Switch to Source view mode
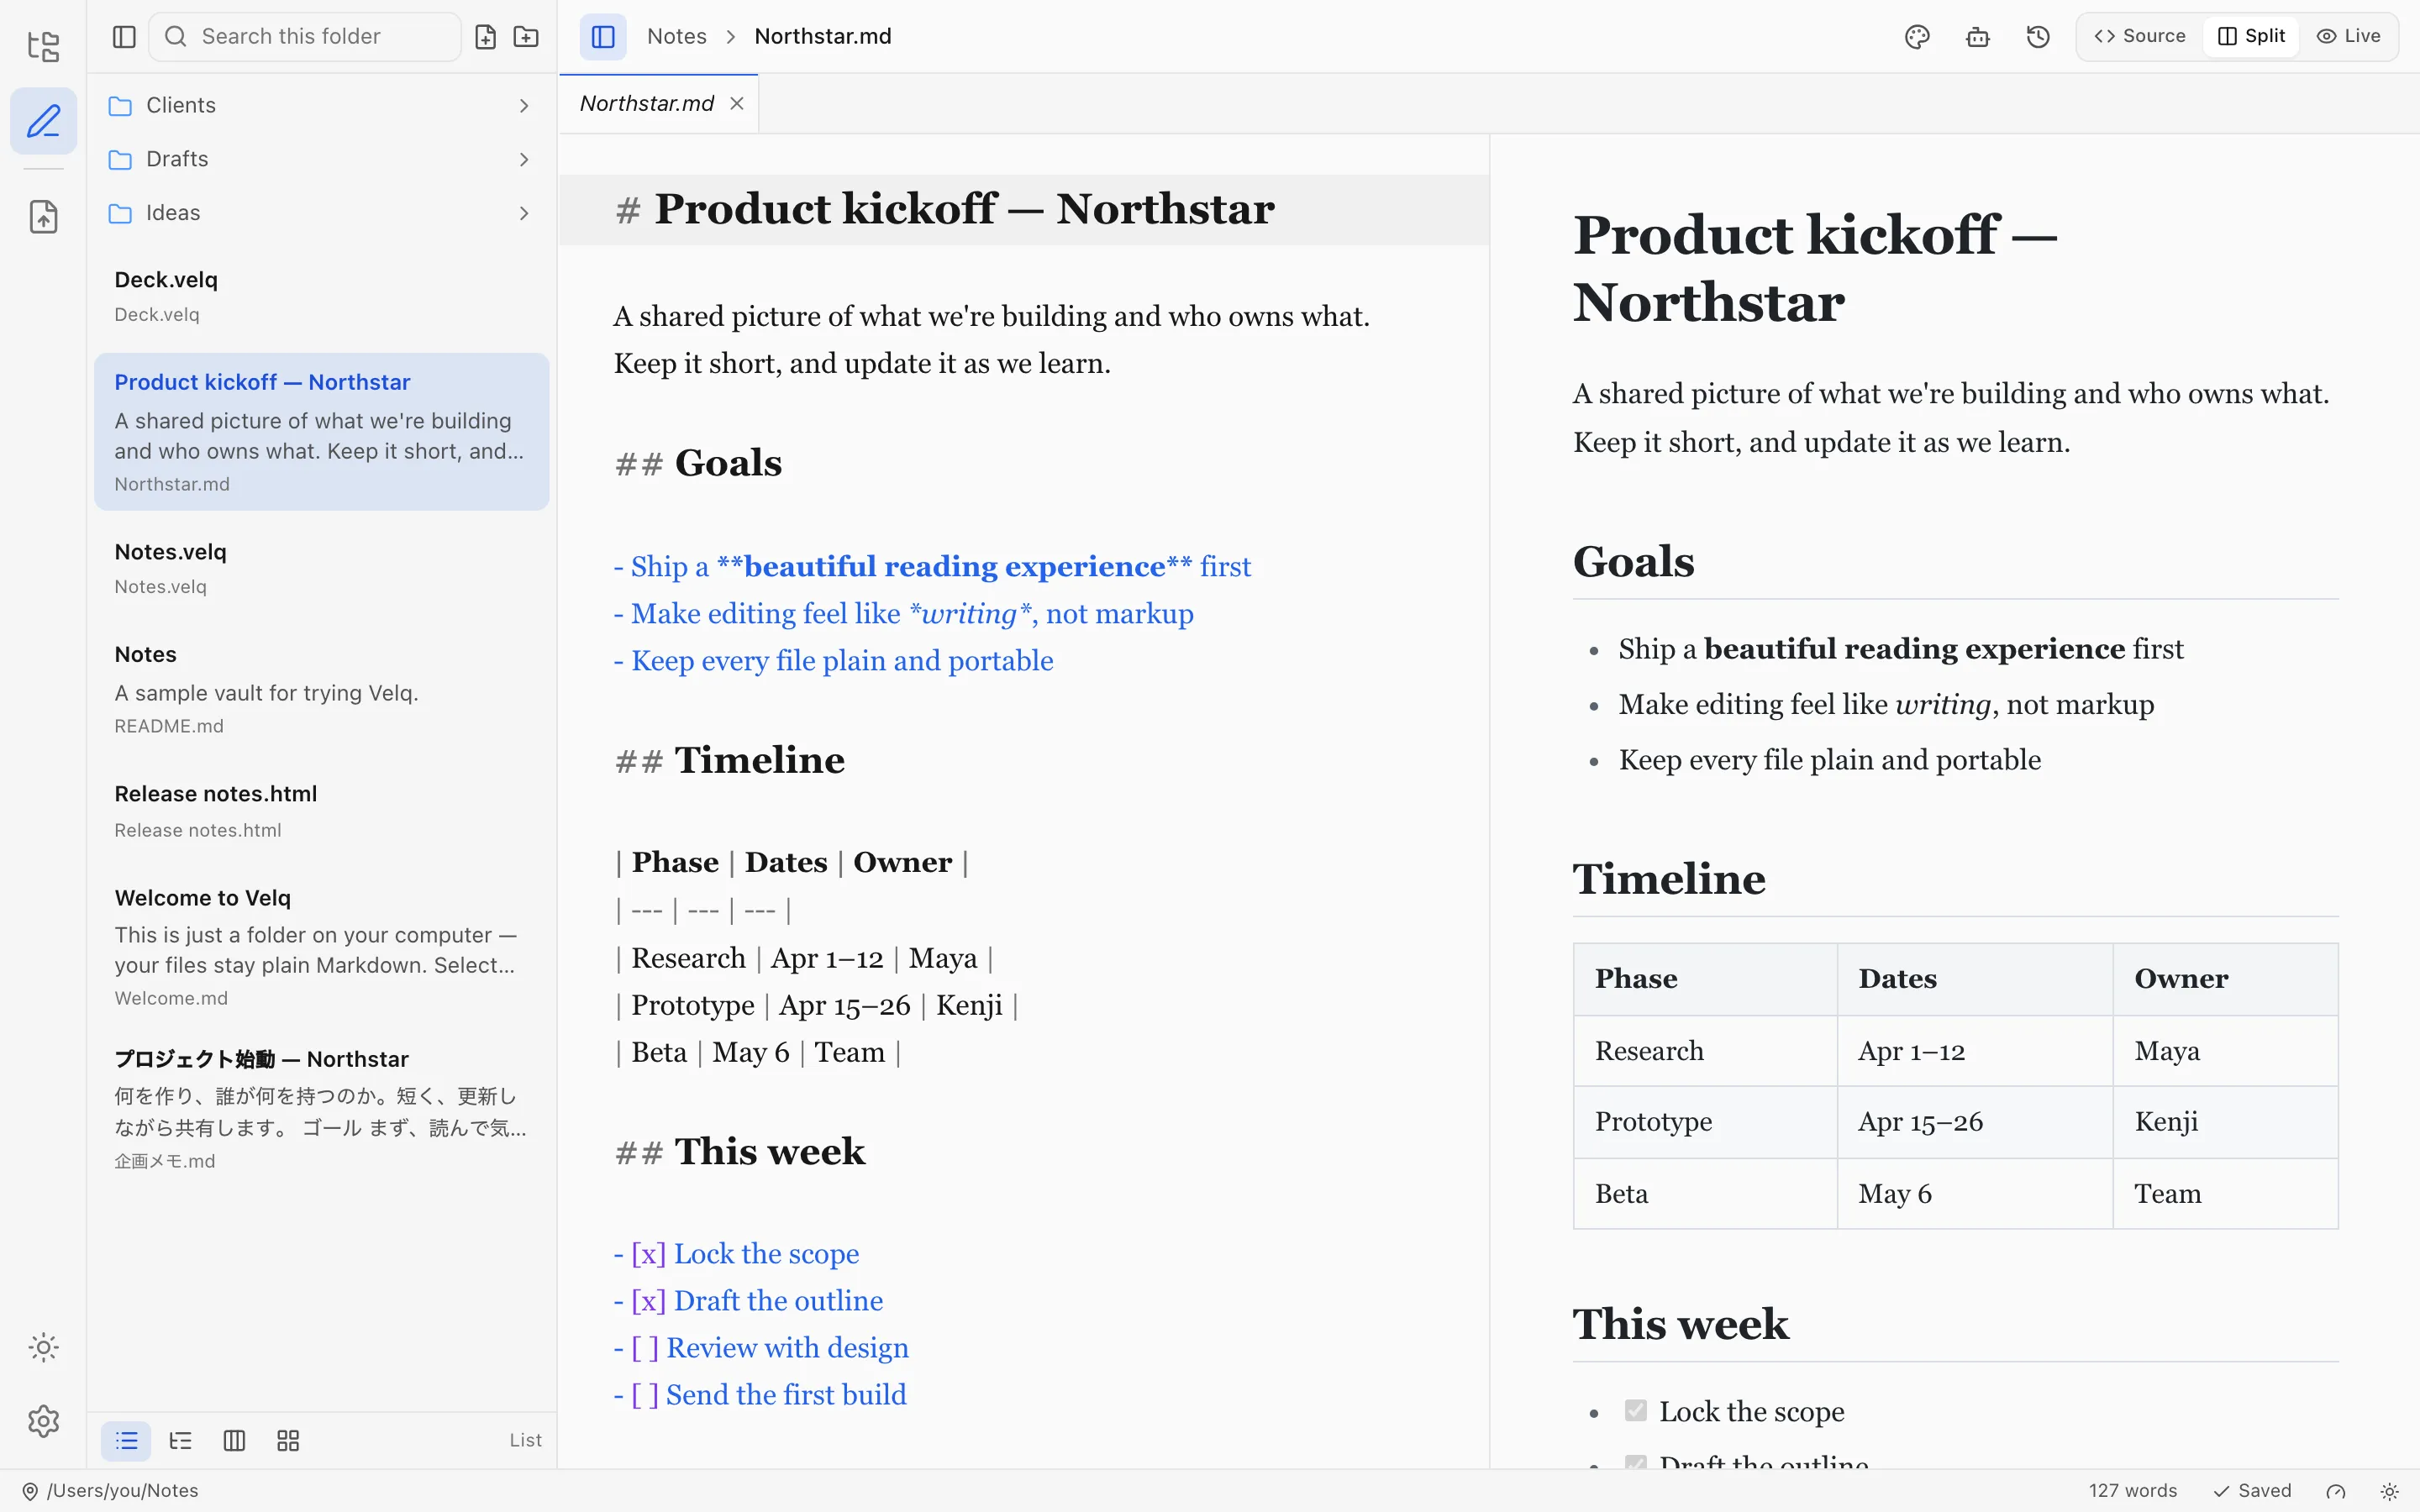2420x1512 pixels. (2140, 37)
